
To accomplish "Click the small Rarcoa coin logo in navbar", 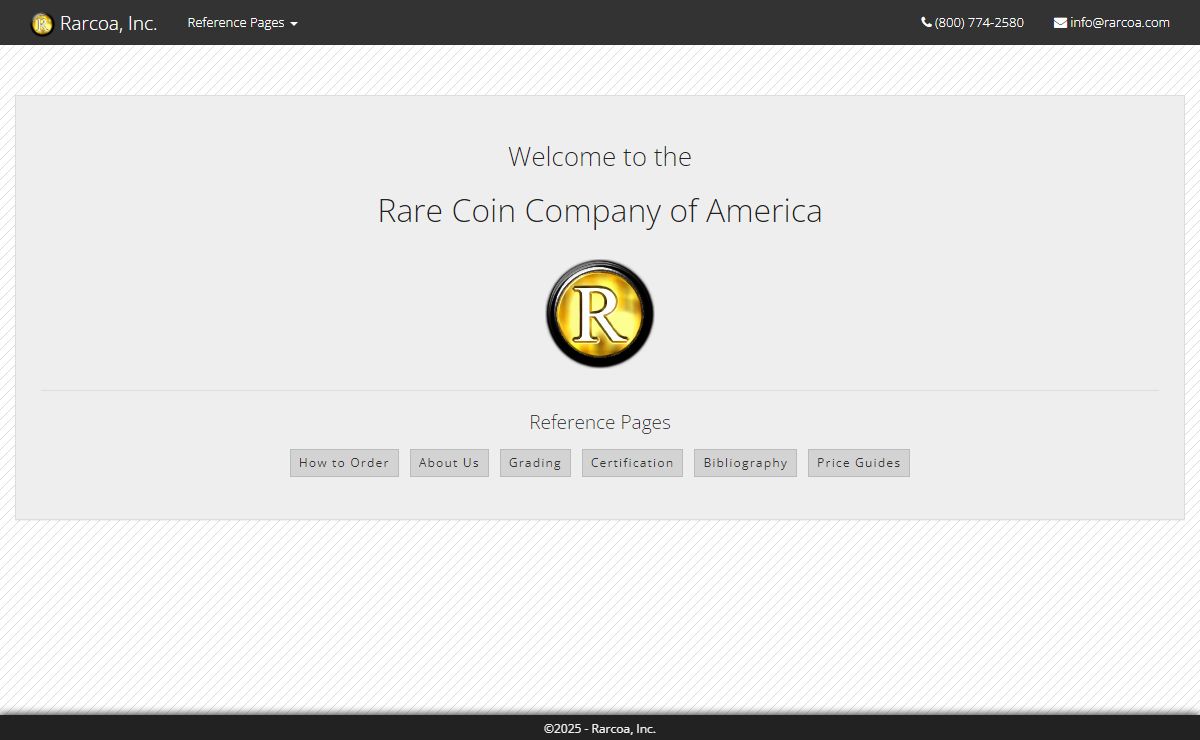I will 42,23.
